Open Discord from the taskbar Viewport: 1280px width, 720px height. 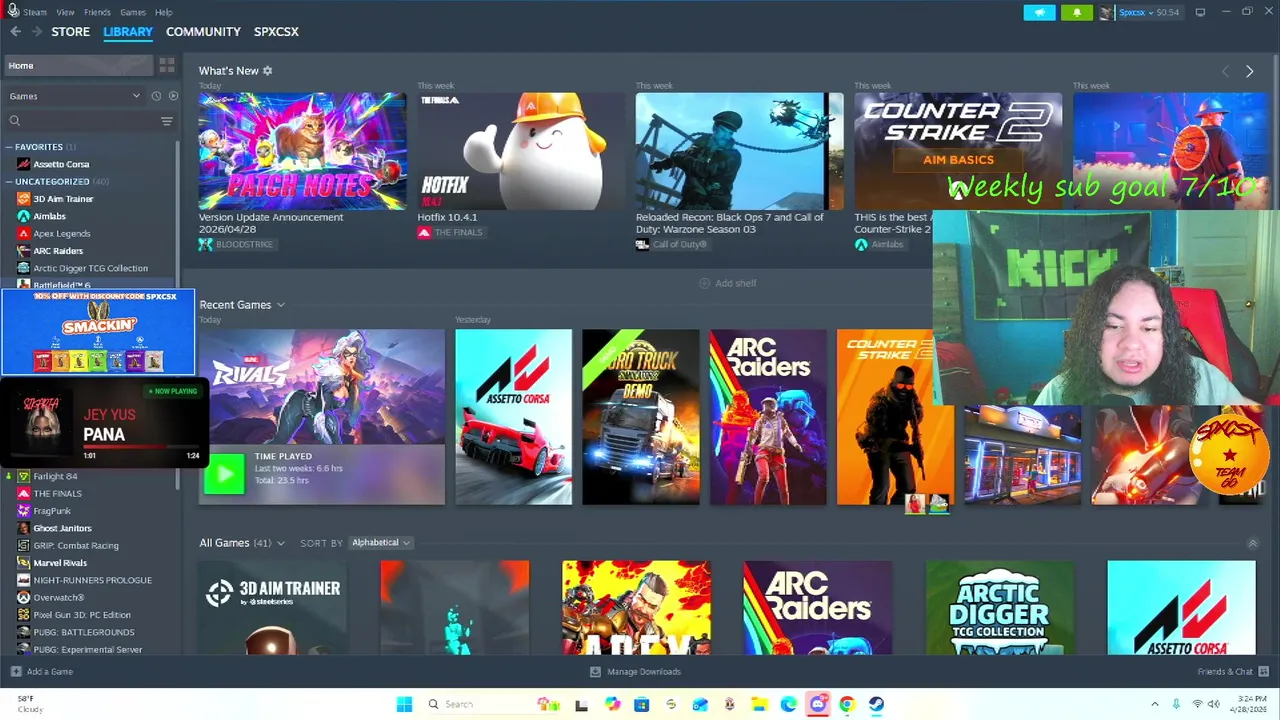[x=818, y=704]
